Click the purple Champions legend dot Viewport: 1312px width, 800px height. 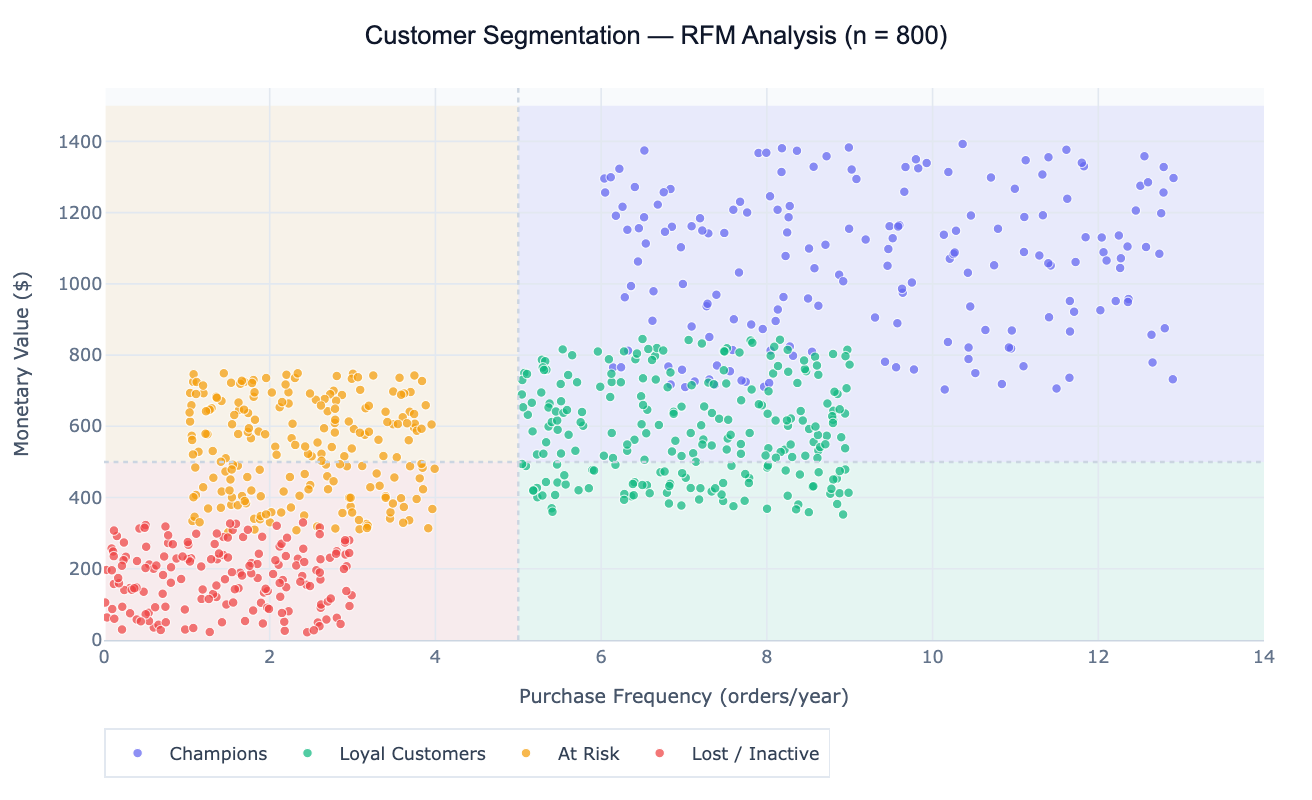[137, 754]
